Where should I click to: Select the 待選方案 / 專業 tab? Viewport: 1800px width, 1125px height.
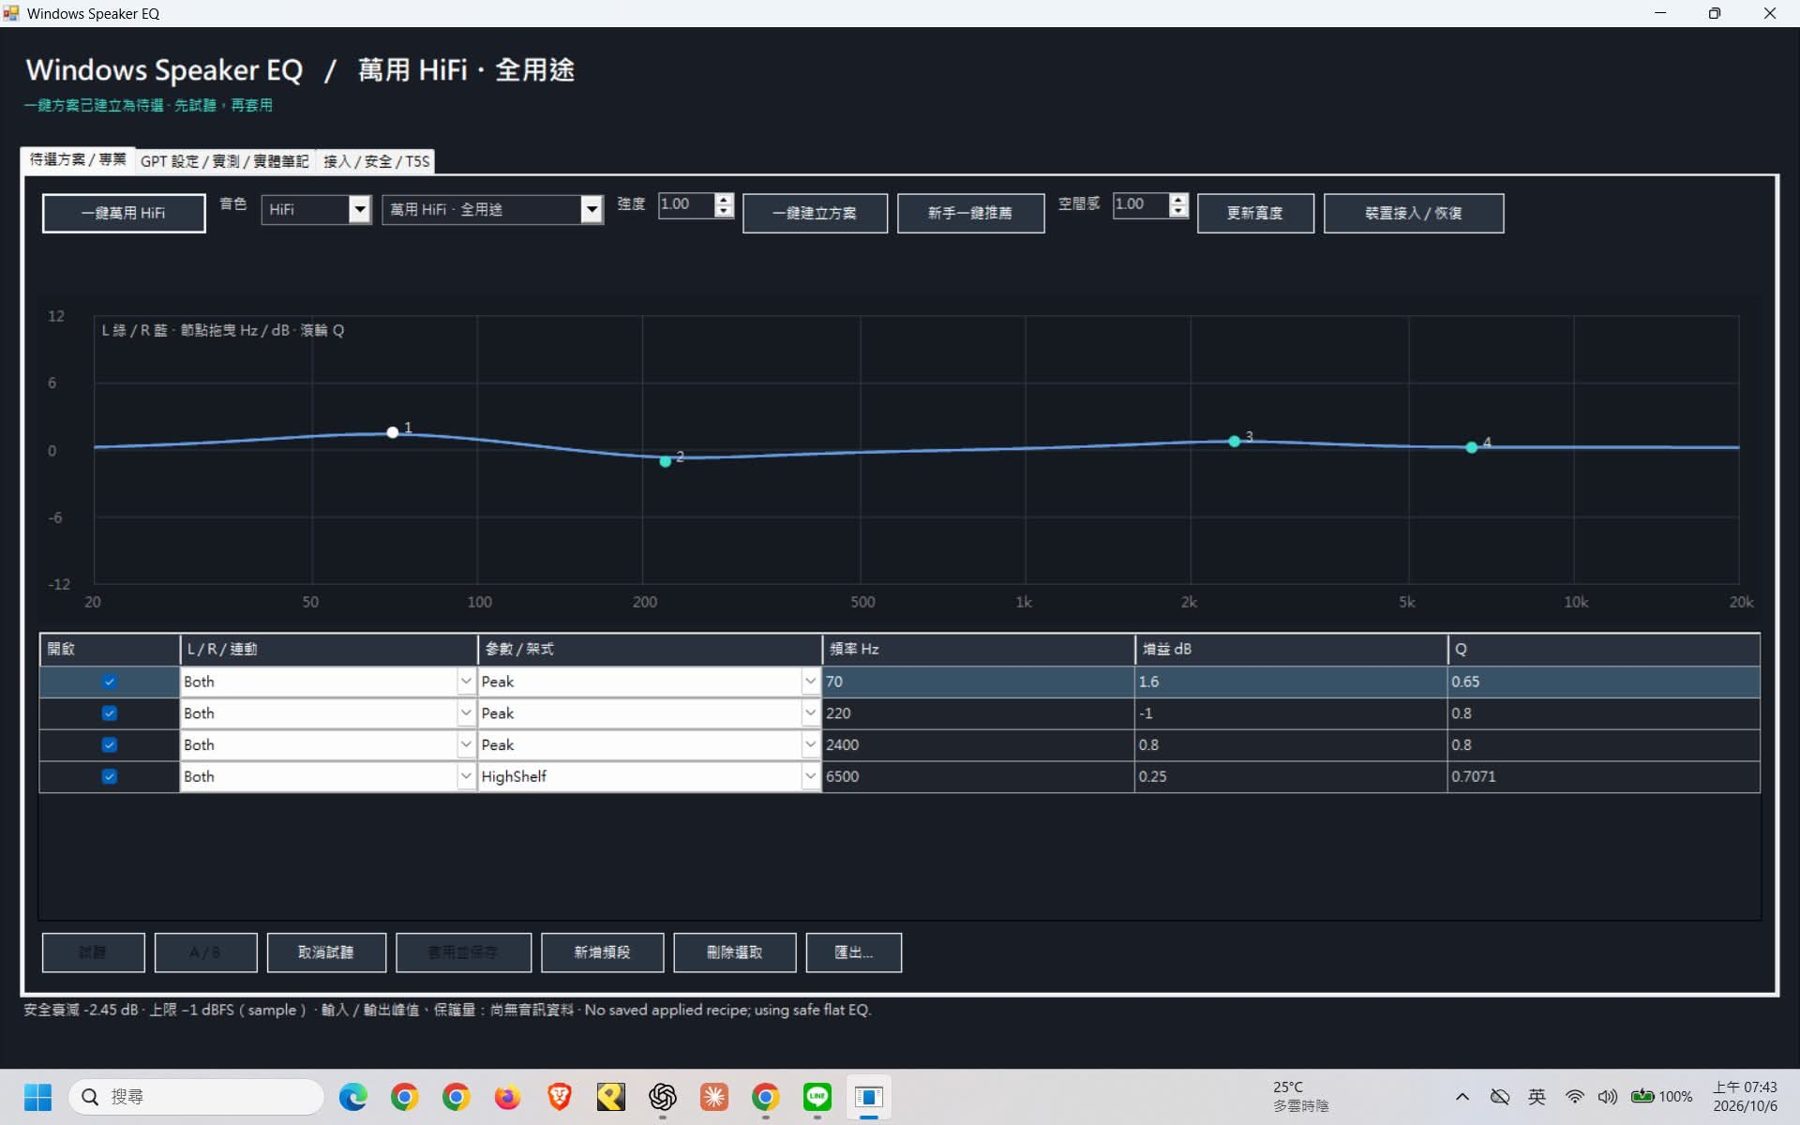78,159
